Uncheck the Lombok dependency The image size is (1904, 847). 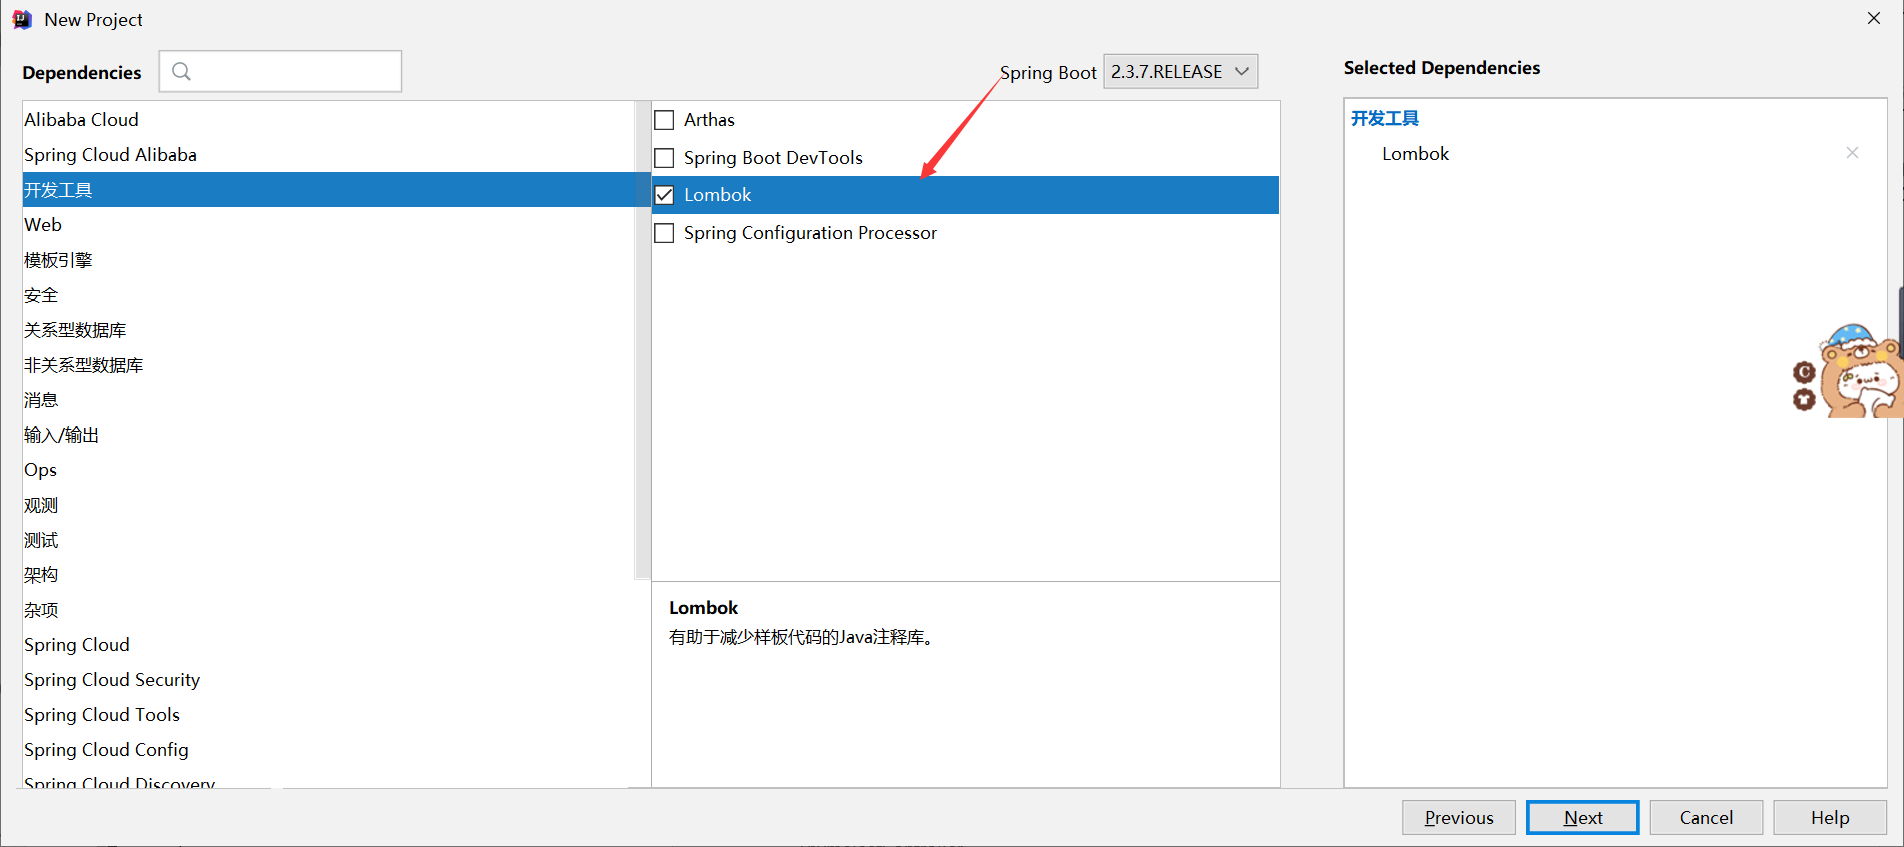tap(664, 195)
